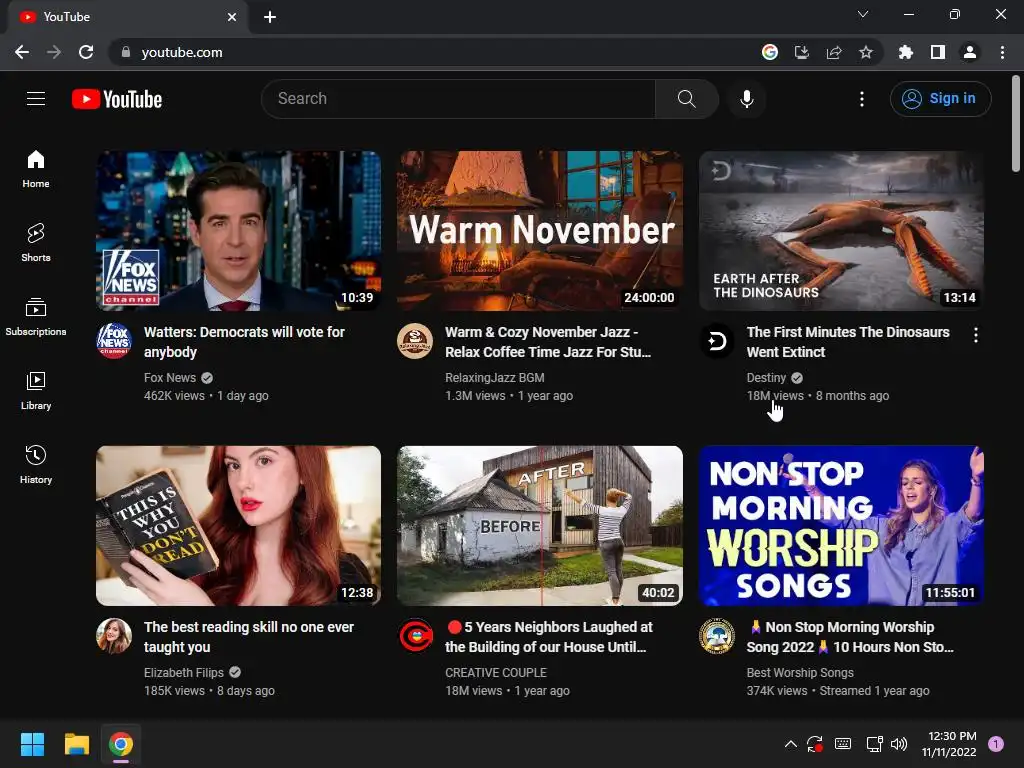Open the 'This is why you don't read' thumbnail
Viewport: 1024px width, 768px height.
(x=238, y=526)
